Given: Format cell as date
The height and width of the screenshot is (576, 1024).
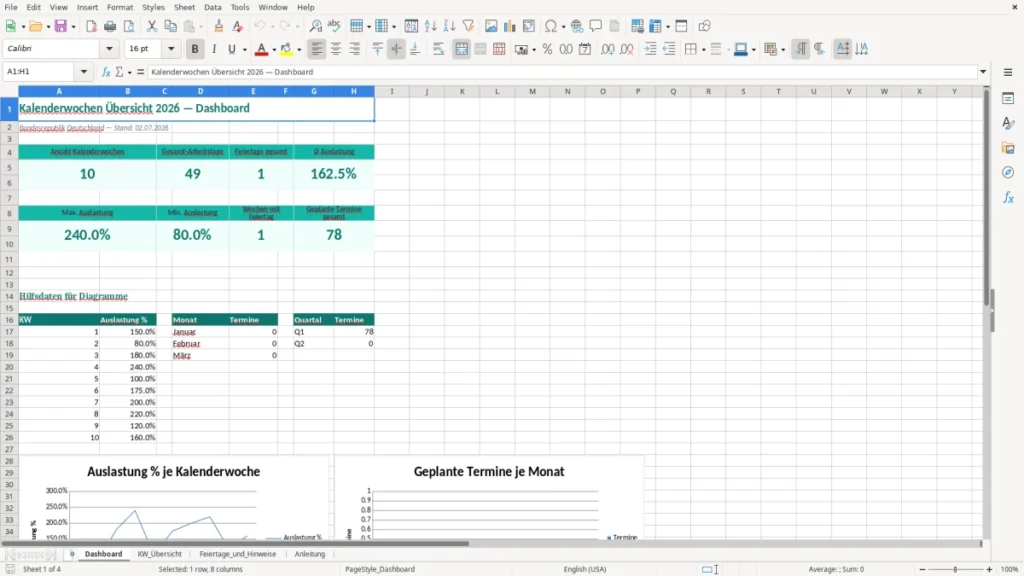Looking at the screenshot, I should [585, 49].
